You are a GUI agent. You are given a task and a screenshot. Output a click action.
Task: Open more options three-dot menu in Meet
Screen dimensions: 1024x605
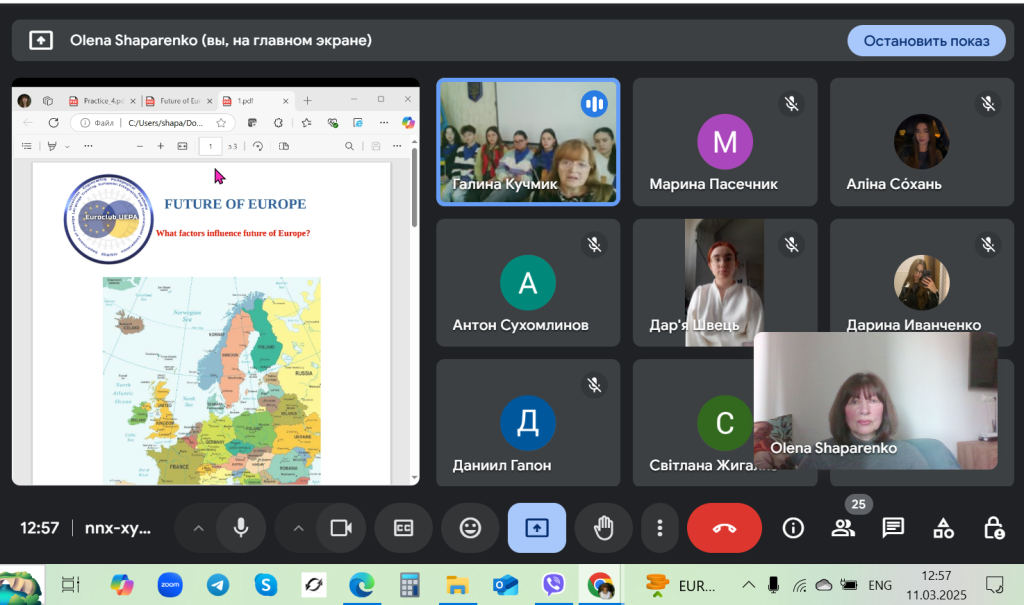click(x=660, y=528)
